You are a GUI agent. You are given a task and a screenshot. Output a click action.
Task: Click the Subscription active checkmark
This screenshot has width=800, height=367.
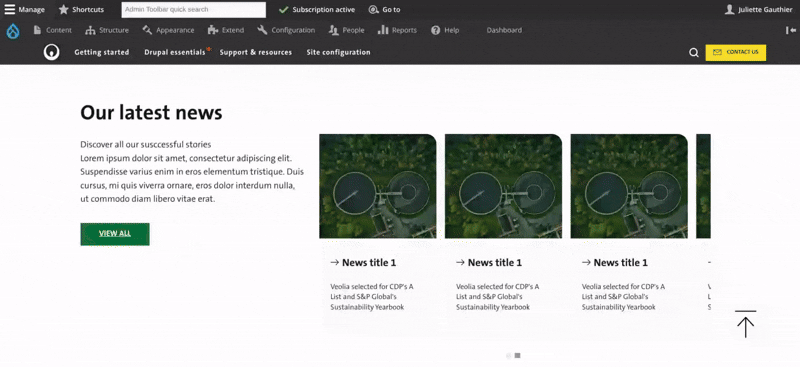(x=284, y=10)
